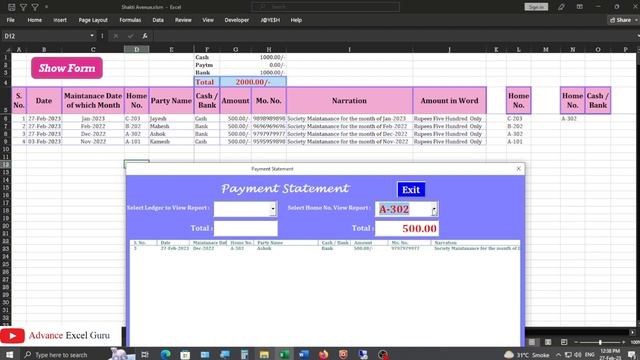
Task: Select column D header
Action: click(136, 49)
